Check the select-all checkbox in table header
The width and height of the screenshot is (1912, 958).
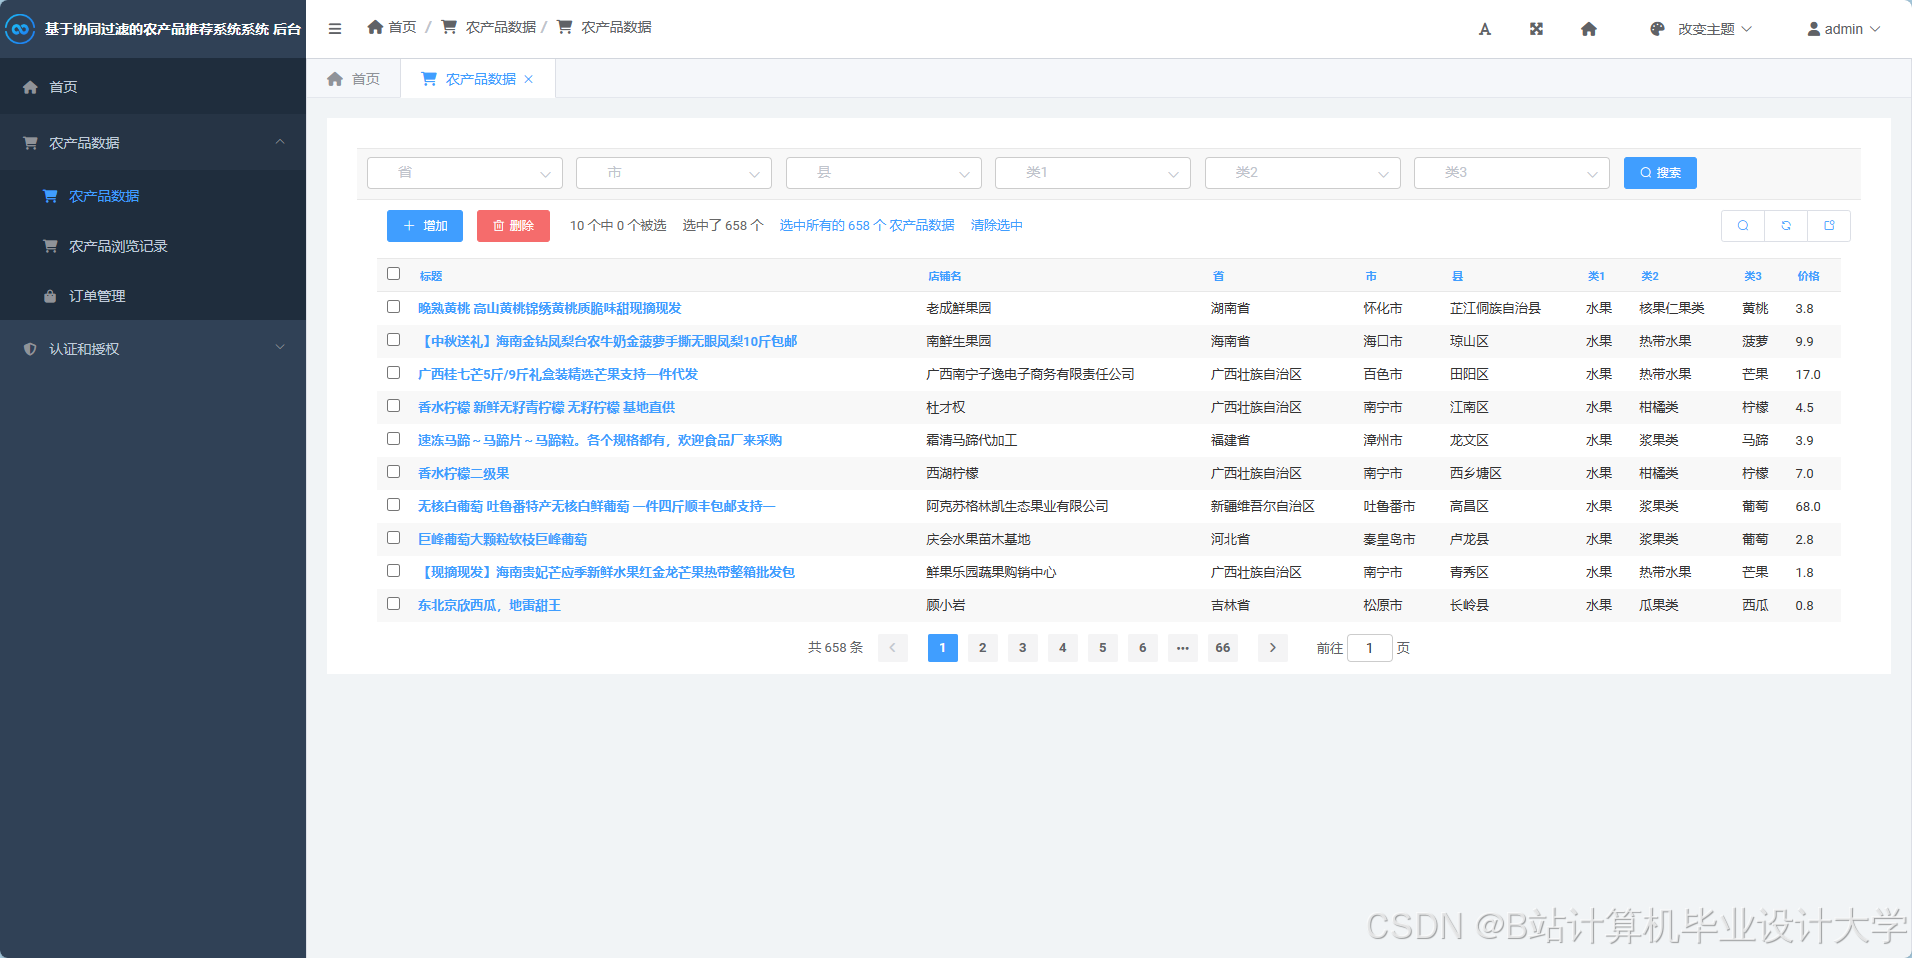[393, 273]
